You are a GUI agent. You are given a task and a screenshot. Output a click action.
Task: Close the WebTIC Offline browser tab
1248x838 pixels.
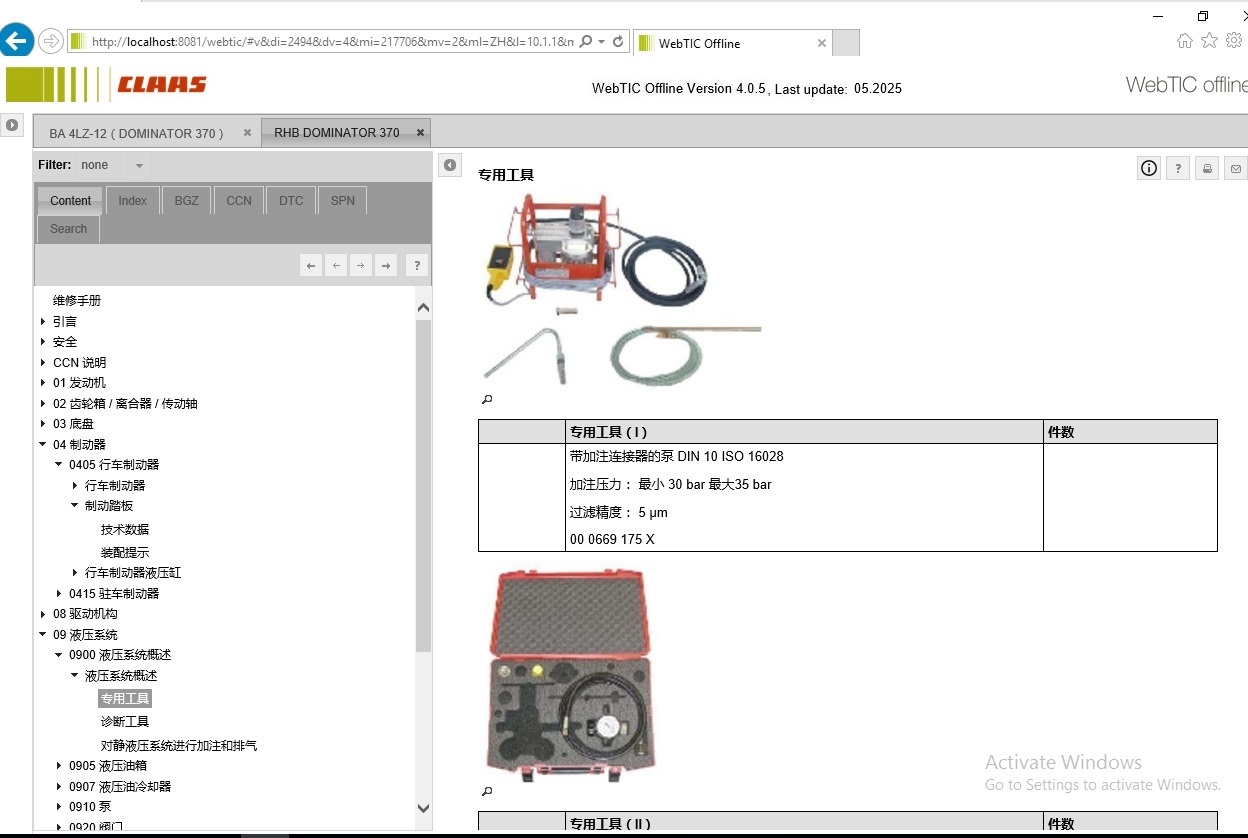[822, 43]
